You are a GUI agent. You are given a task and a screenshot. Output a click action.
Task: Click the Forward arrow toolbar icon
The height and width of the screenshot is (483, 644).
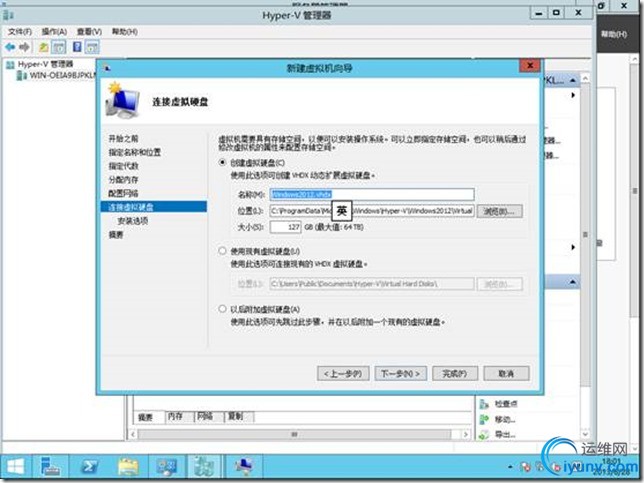point(24,47)
